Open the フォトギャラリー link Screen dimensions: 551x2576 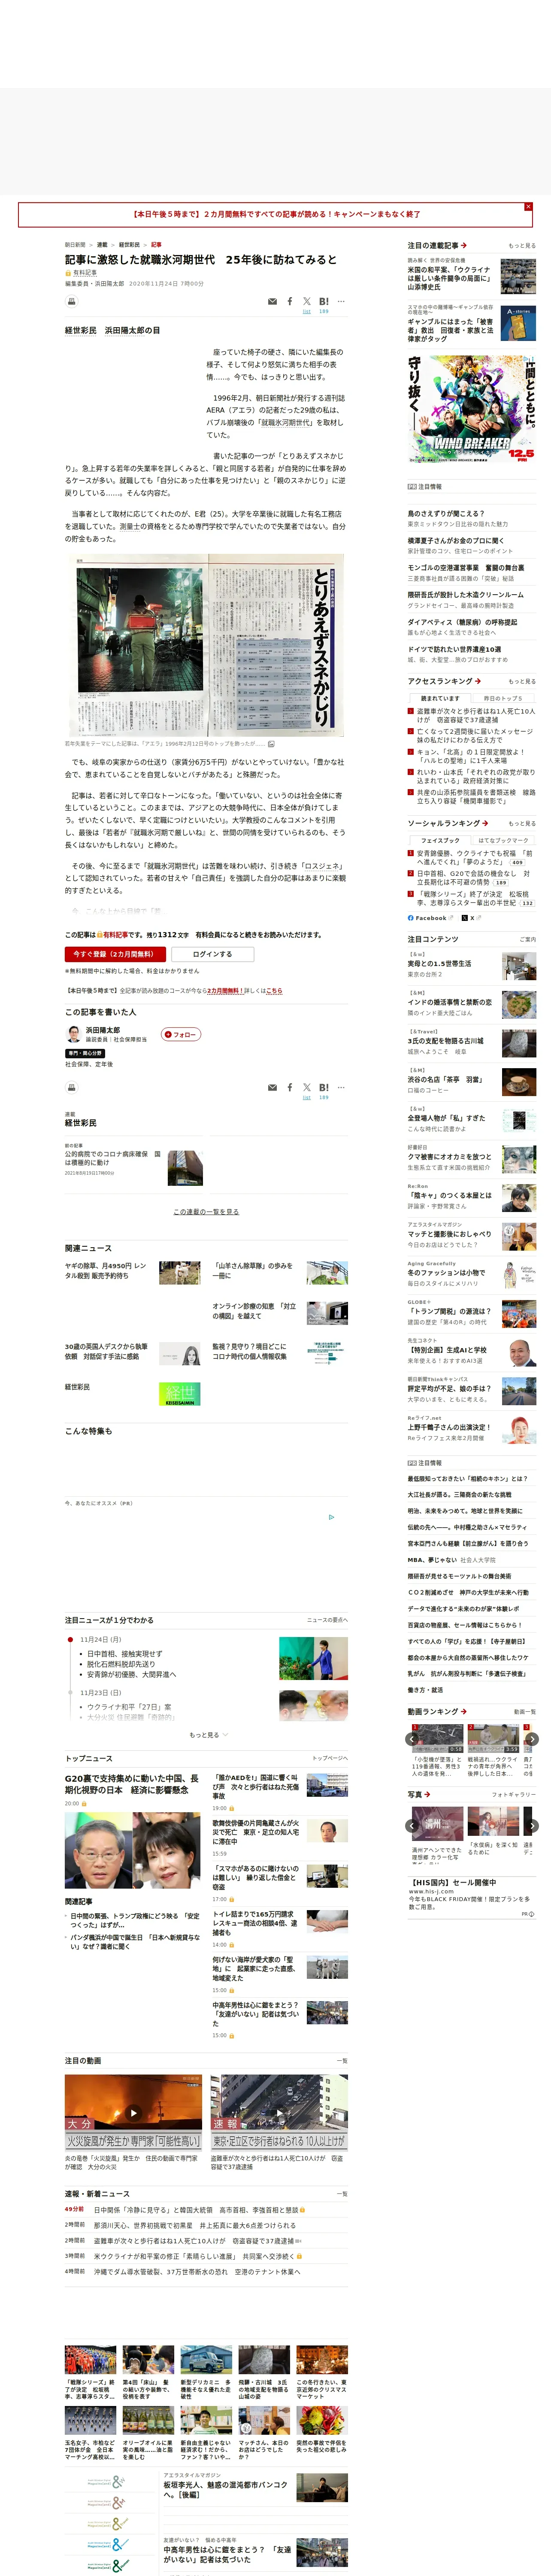click(514, 1794)
